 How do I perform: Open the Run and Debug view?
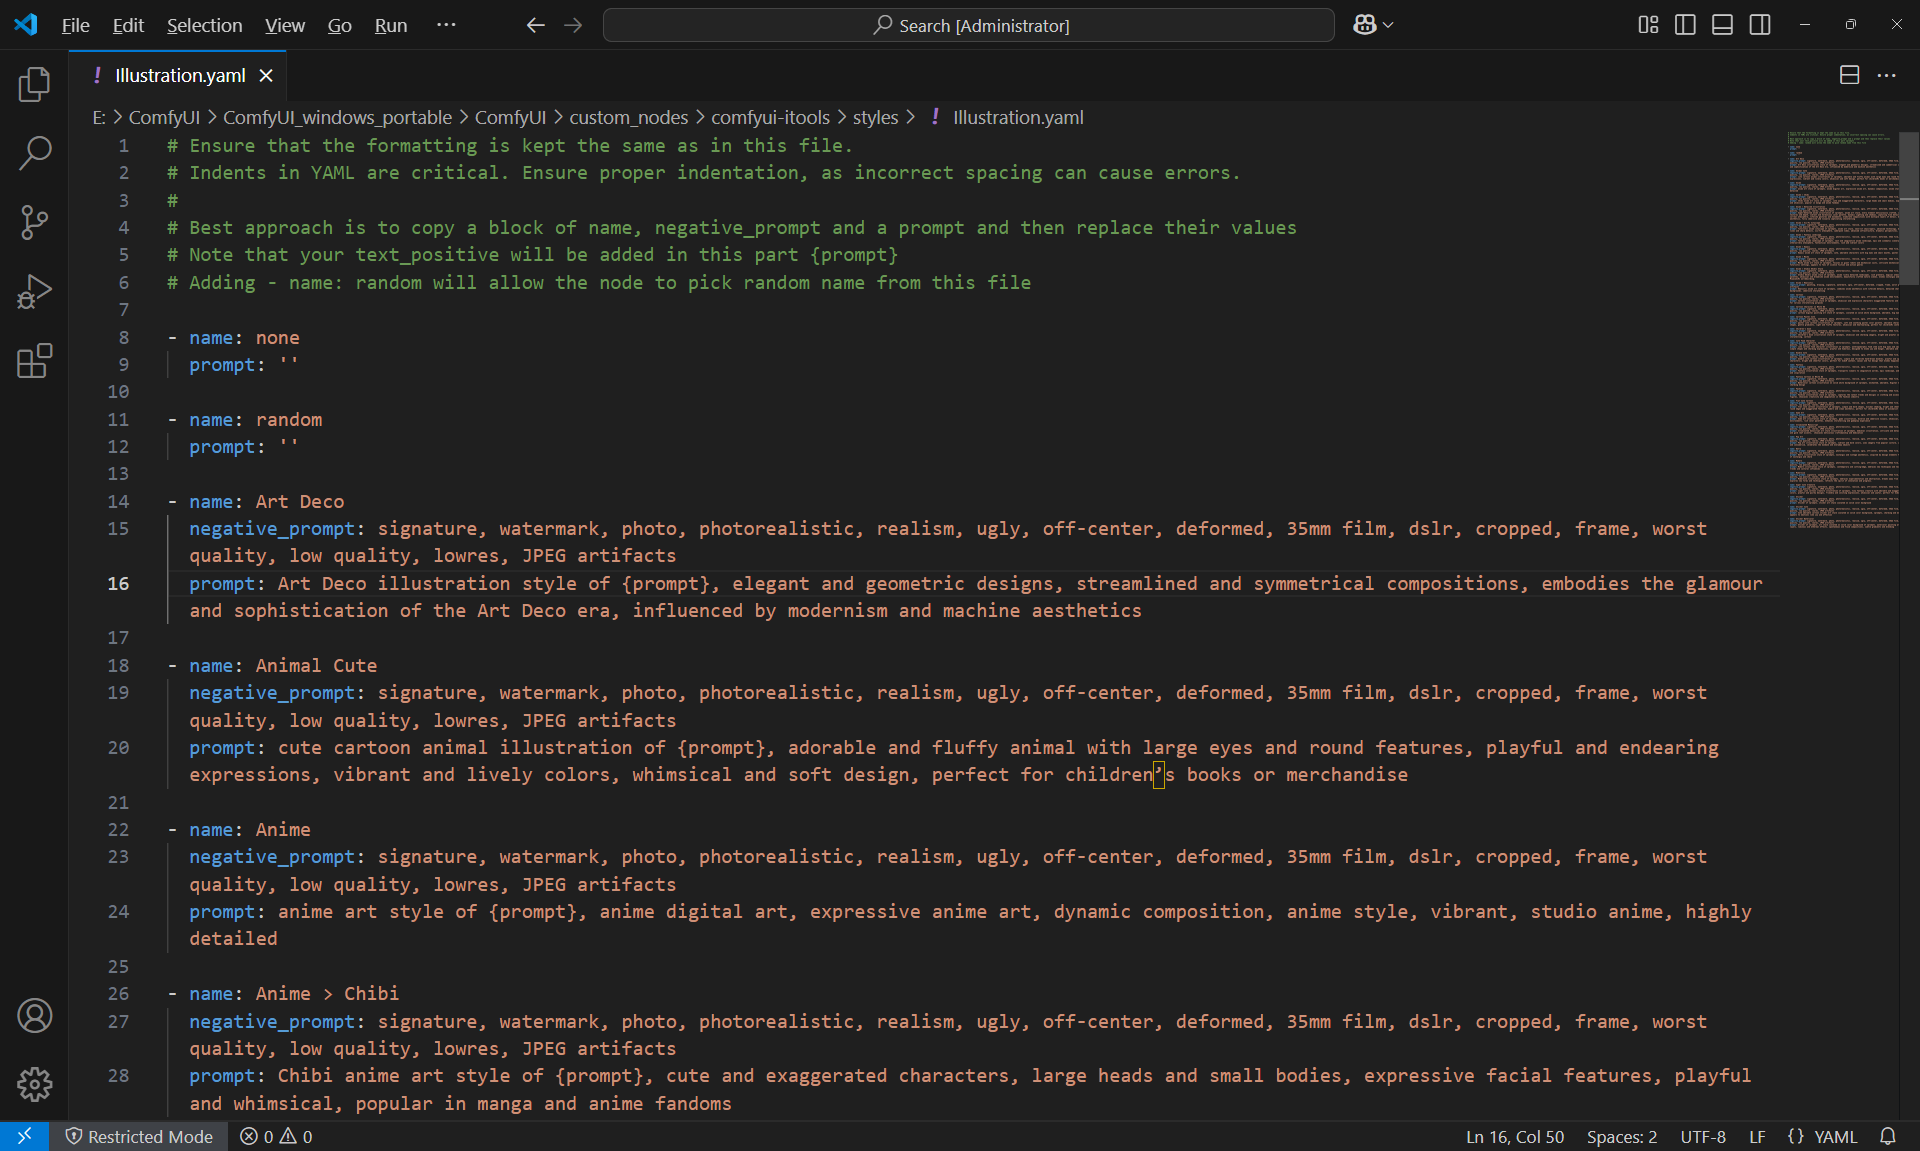(34, 292)
